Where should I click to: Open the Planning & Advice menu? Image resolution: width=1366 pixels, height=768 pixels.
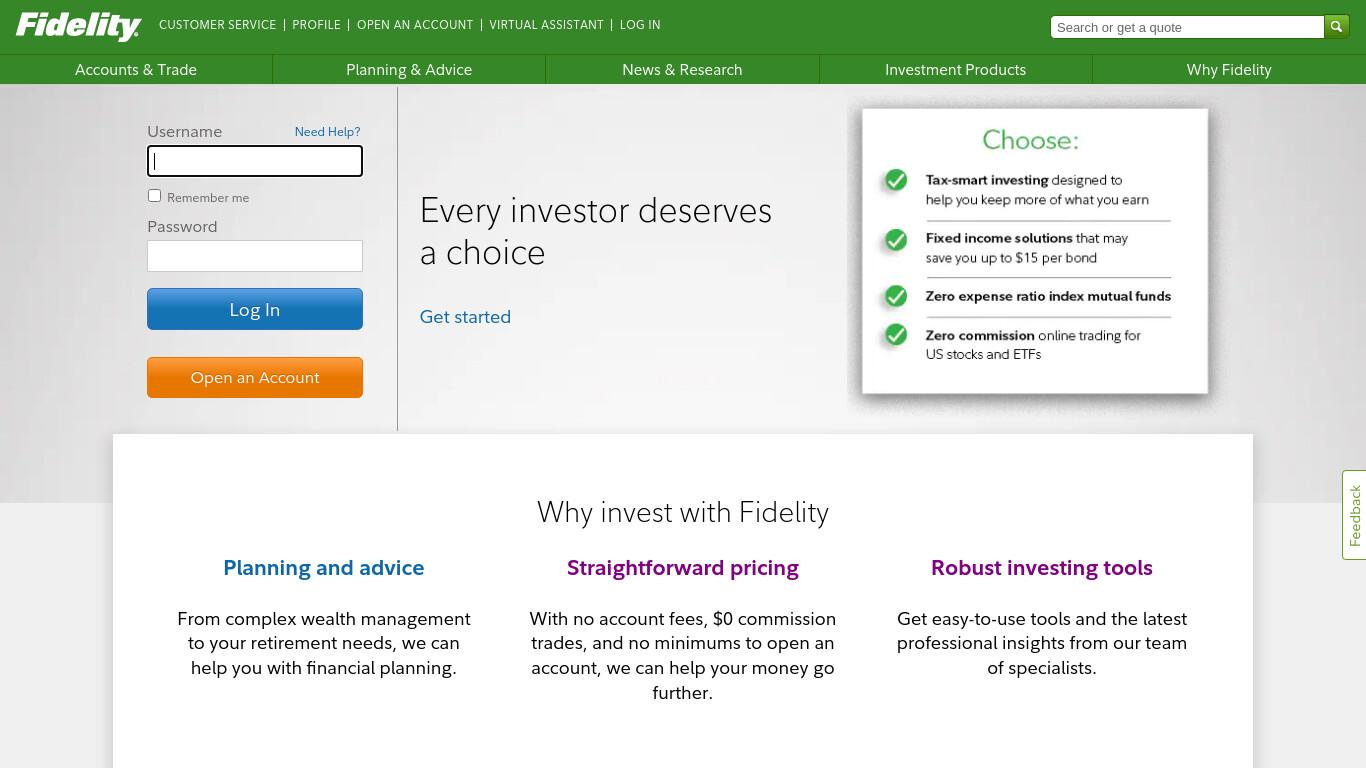[409, 70]
